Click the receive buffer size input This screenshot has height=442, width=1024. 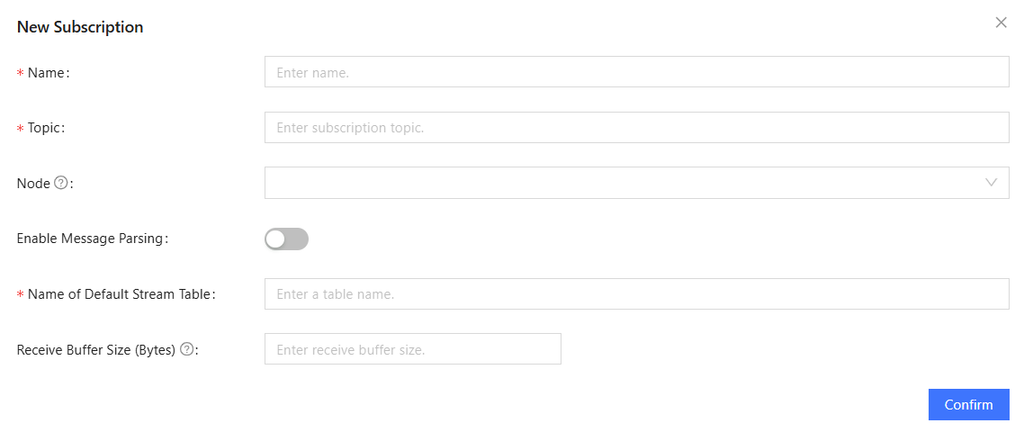412,349
